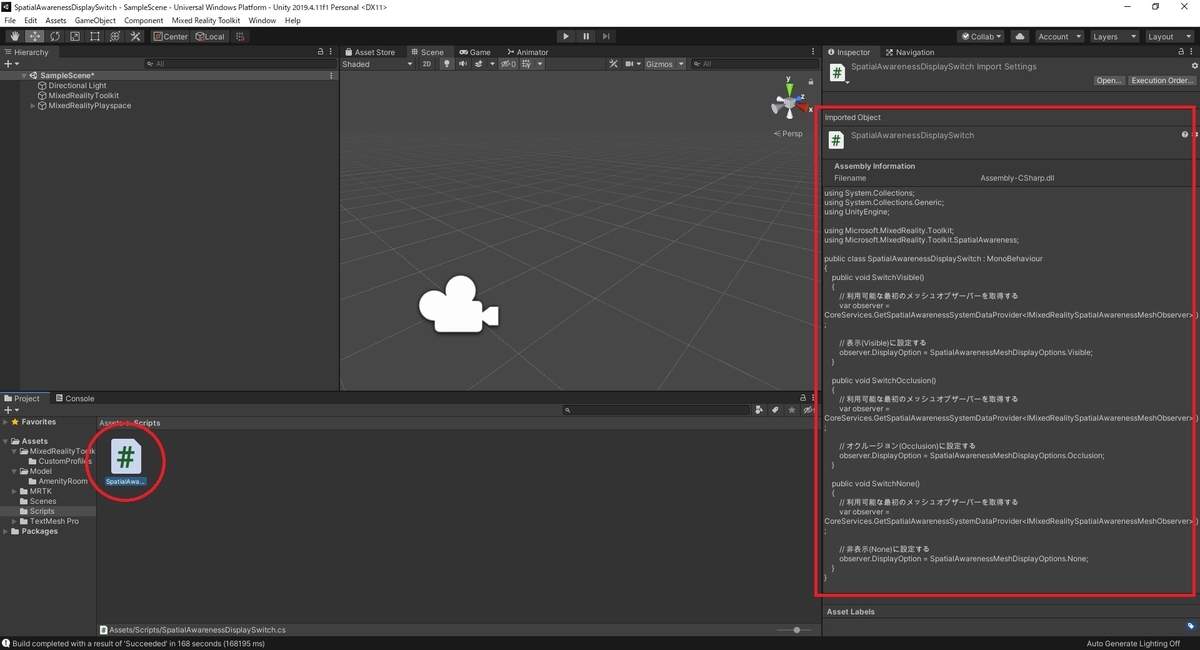
Task: Select the Rotate tool
Action: pos(55,36)
